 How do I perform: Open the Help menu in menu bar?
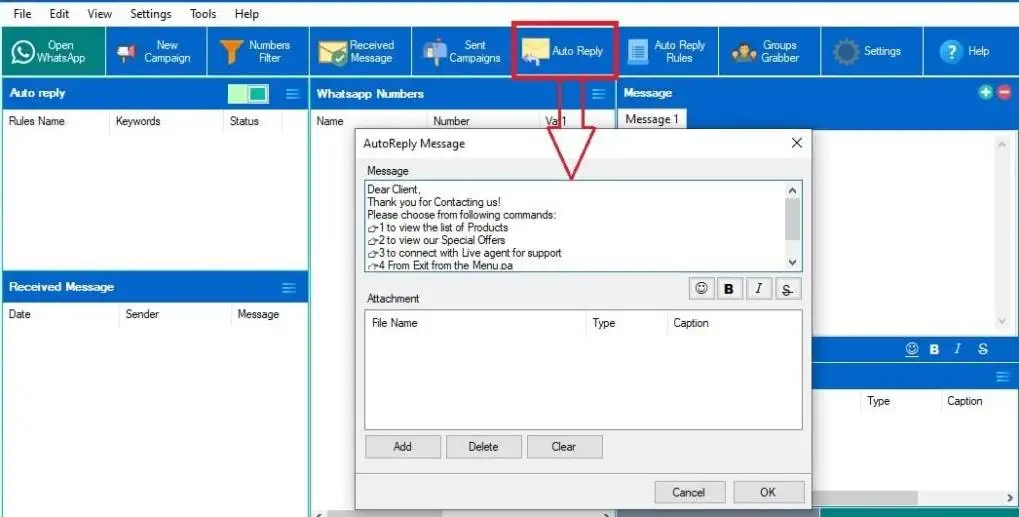coord(246,14)
